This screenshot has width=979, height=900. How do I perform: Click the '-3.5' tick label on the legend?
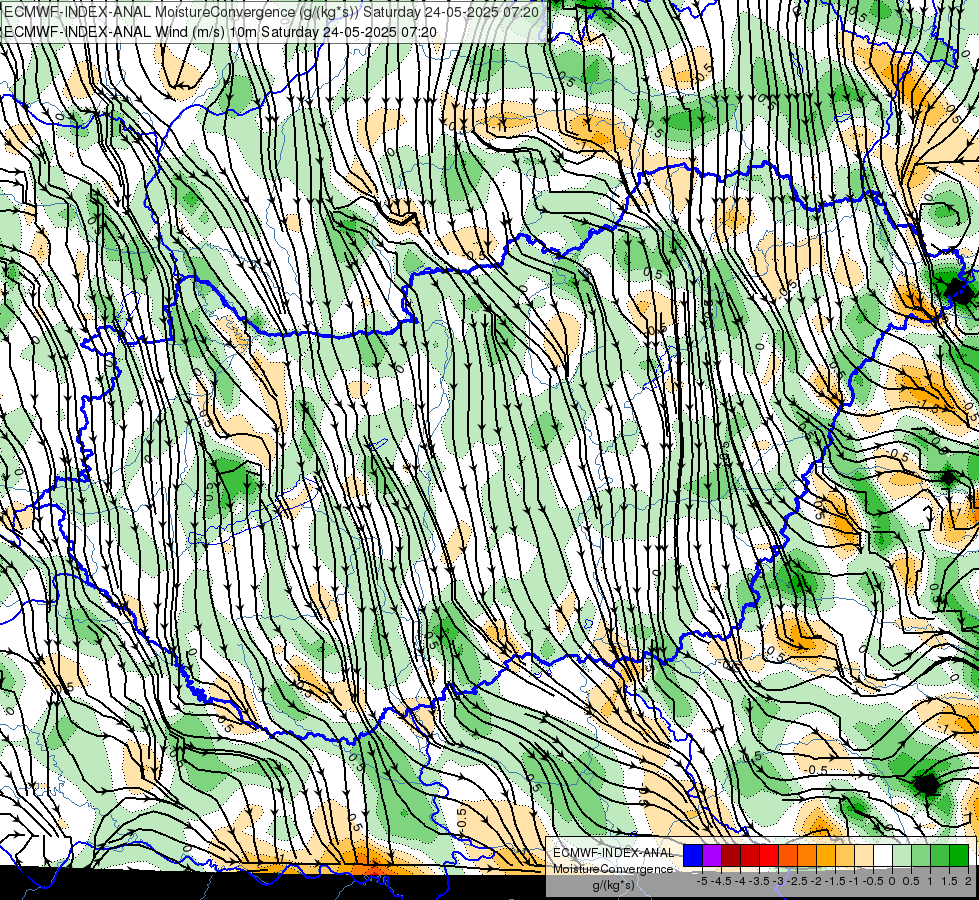pyautogui.click(x=759, y=881)
